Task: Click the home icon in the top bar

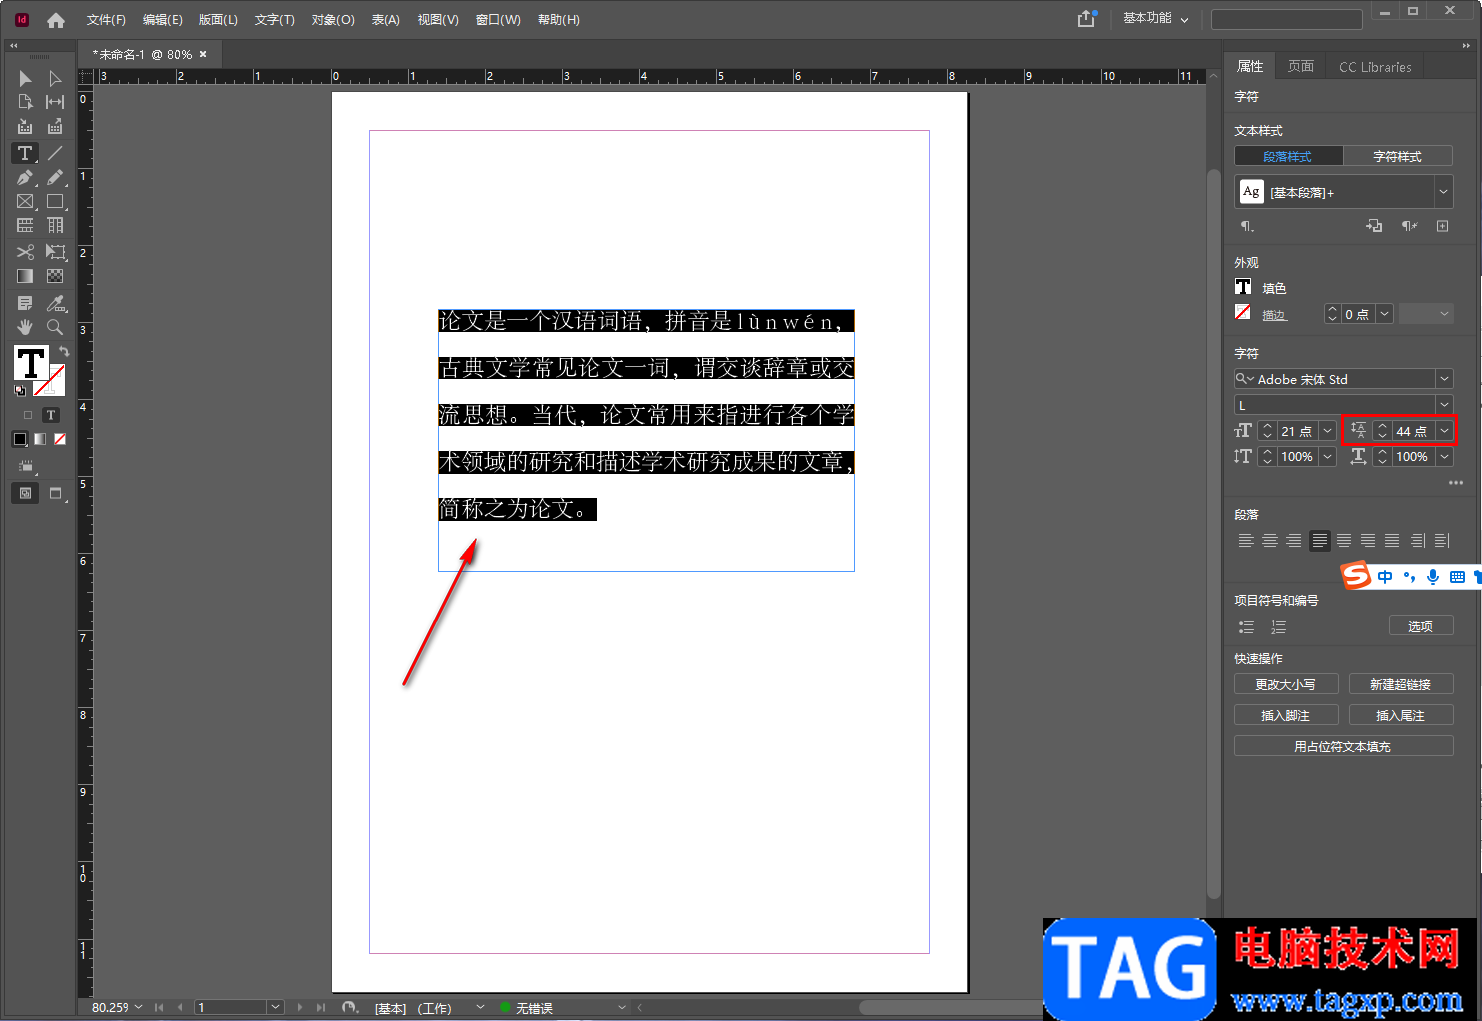Action: (x=56, y=20)
